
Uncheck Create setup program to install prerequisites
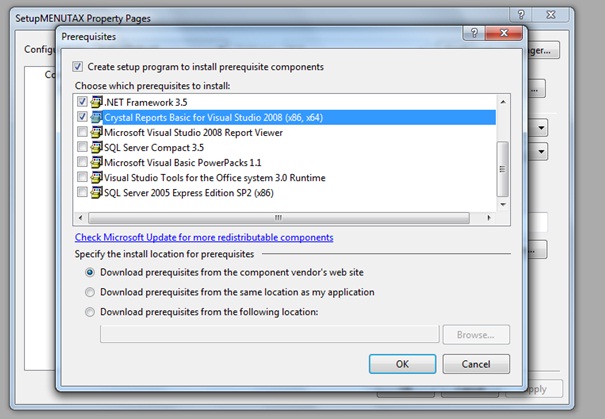(78, 67)
